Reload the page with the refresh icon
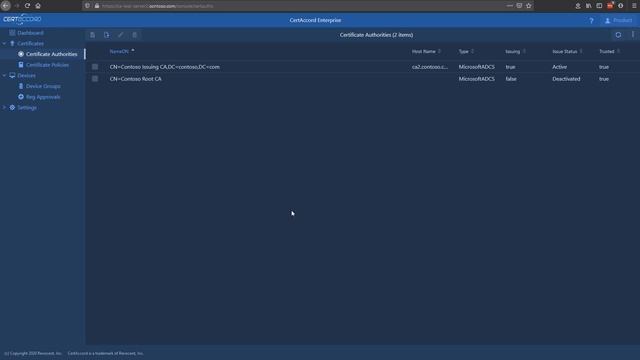Viewport: 640px width, 360px height. coord(27,6)
